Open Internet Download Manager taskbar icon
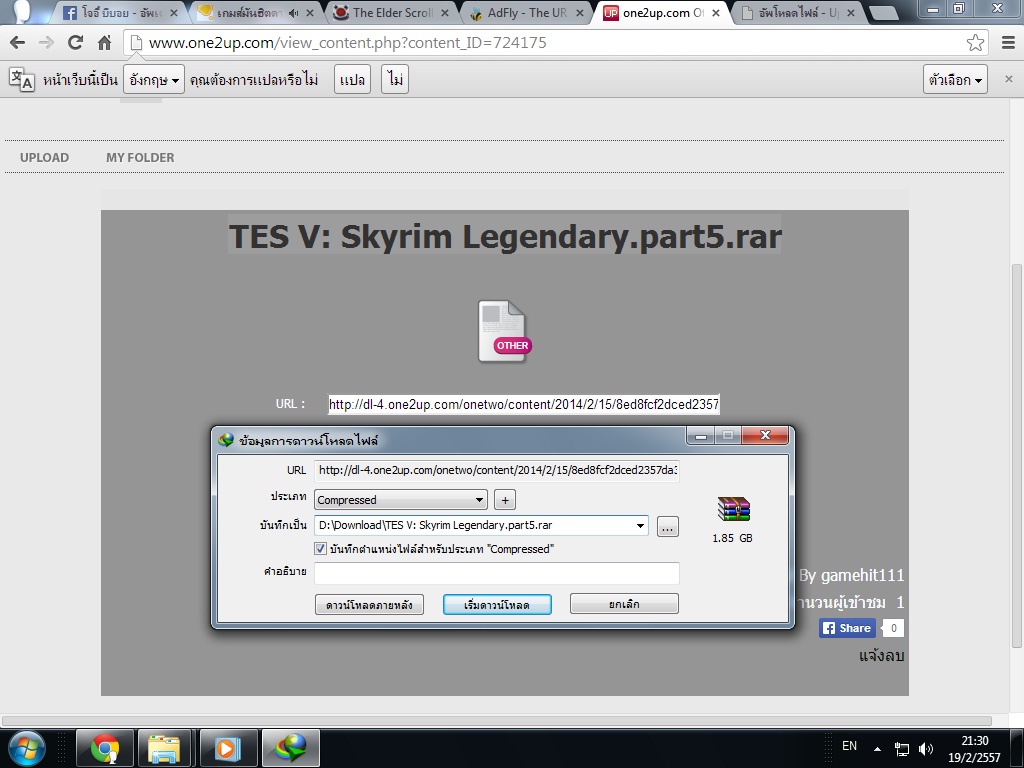Screen dimensions: 1024x768 coord(291,748)
